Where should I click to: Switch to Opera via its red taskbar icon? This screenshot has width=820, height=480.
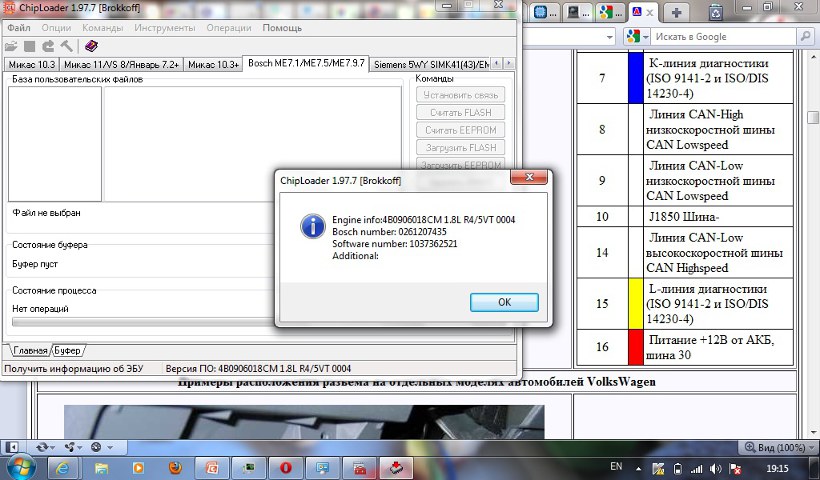286,467
